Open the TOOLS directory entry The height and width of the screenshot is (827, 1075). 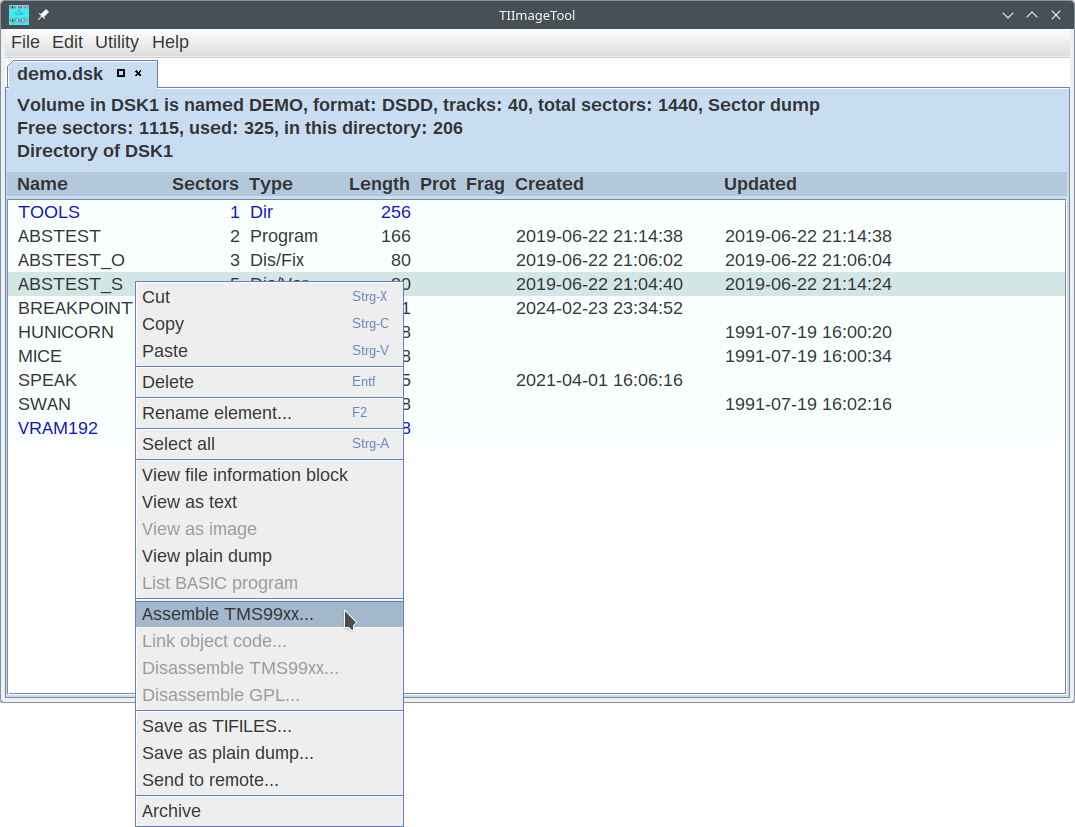pos(49,212)
